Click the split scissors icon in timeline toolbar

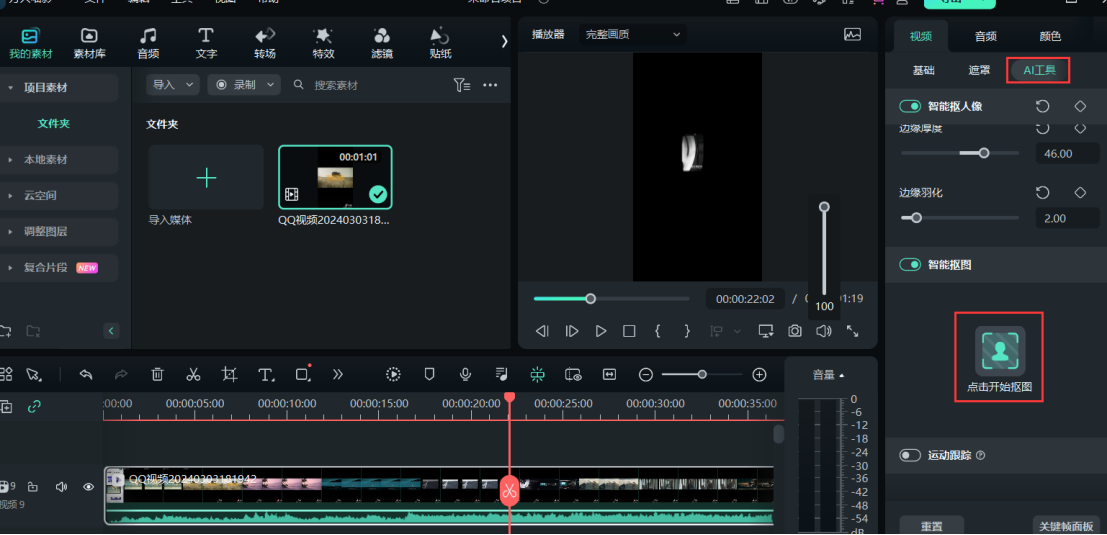(x=193, y=374)
